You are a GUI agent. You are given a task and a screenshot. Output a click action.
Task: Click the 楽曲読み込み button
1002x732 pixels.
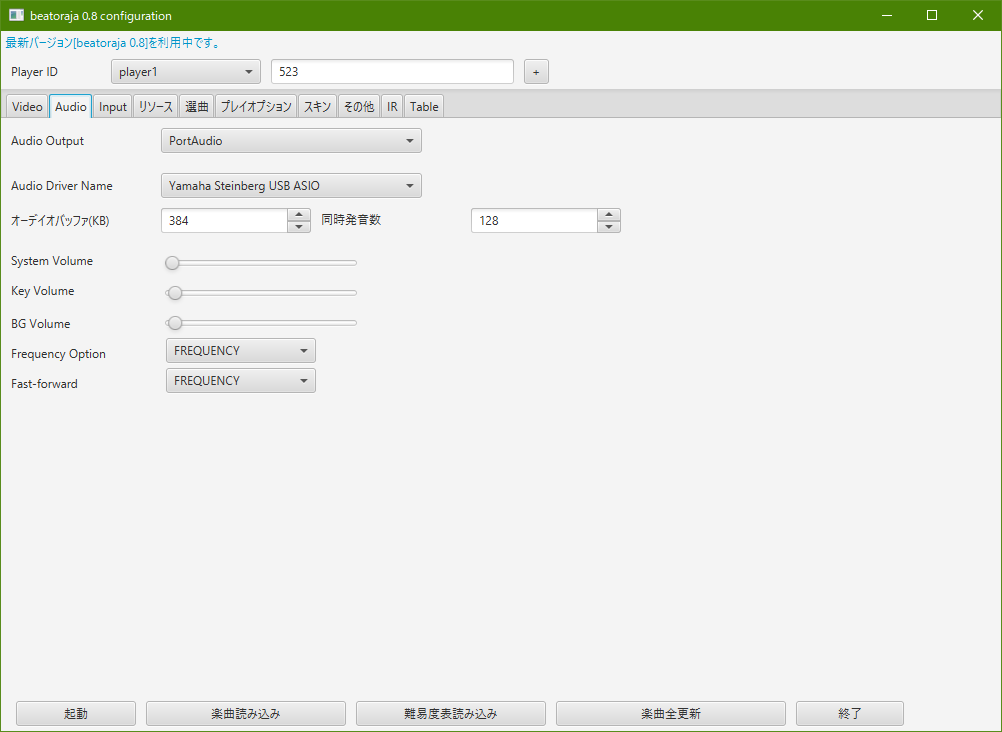[x=246, y=713]
